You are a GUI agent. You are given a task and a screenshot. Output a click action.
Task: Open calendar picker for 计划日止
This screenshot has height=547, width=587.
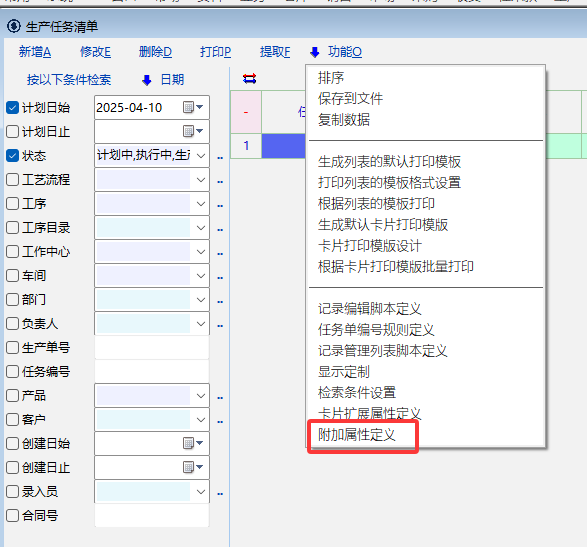tap(193, 131)
